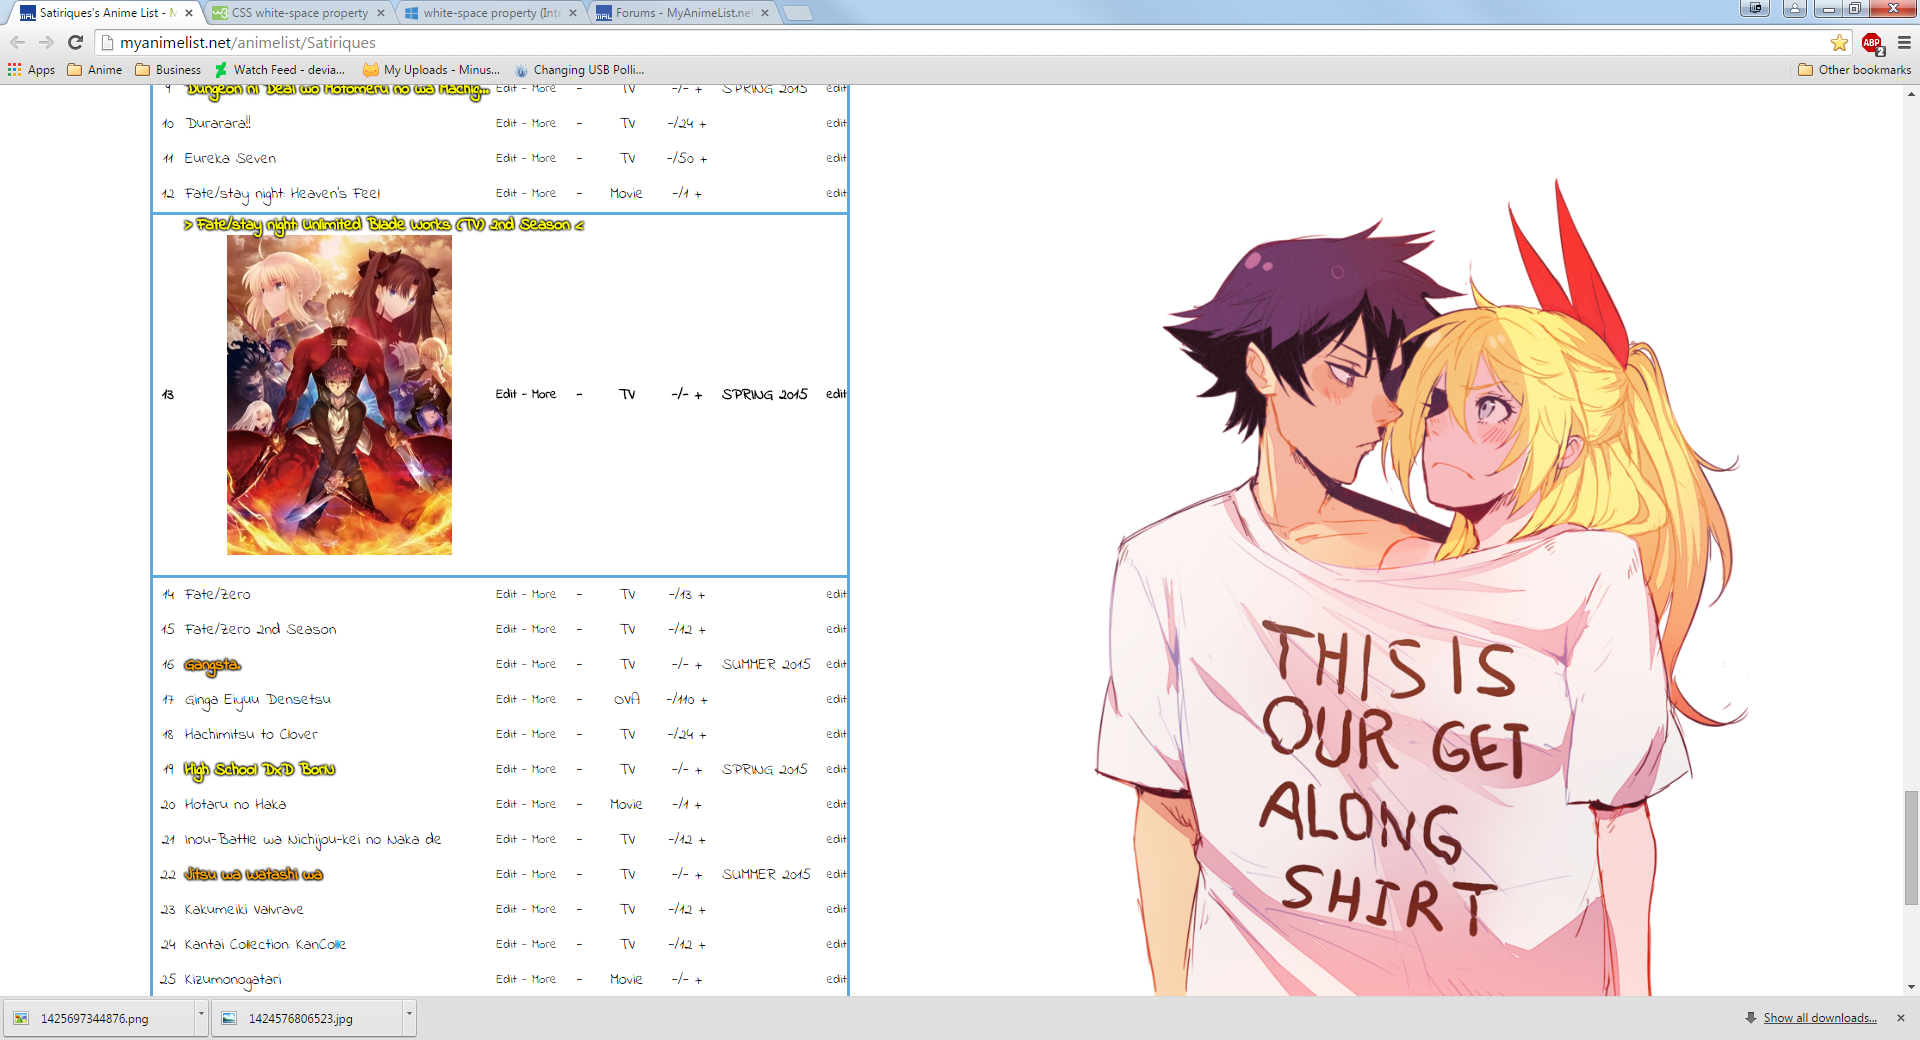Open dropdown arrow for 1425697344876.png download
This screenshot has height=1040, width=1920.
coord(201,1014)
